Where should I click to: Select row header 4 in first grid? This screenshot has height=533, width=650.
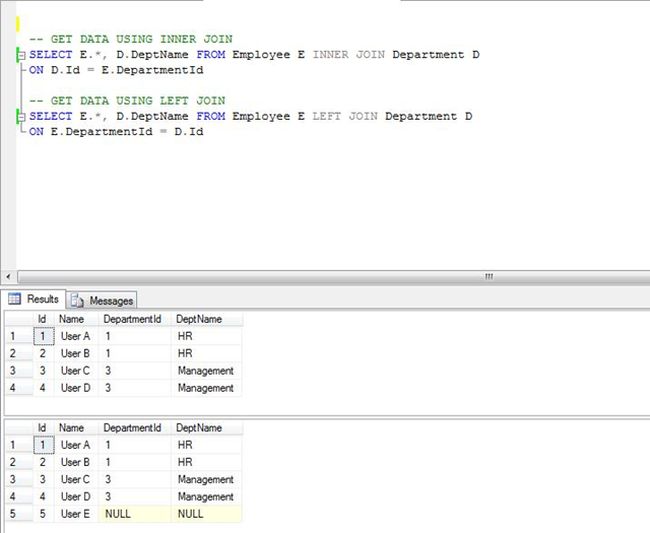pyautogui.click(x=19, y=388)
